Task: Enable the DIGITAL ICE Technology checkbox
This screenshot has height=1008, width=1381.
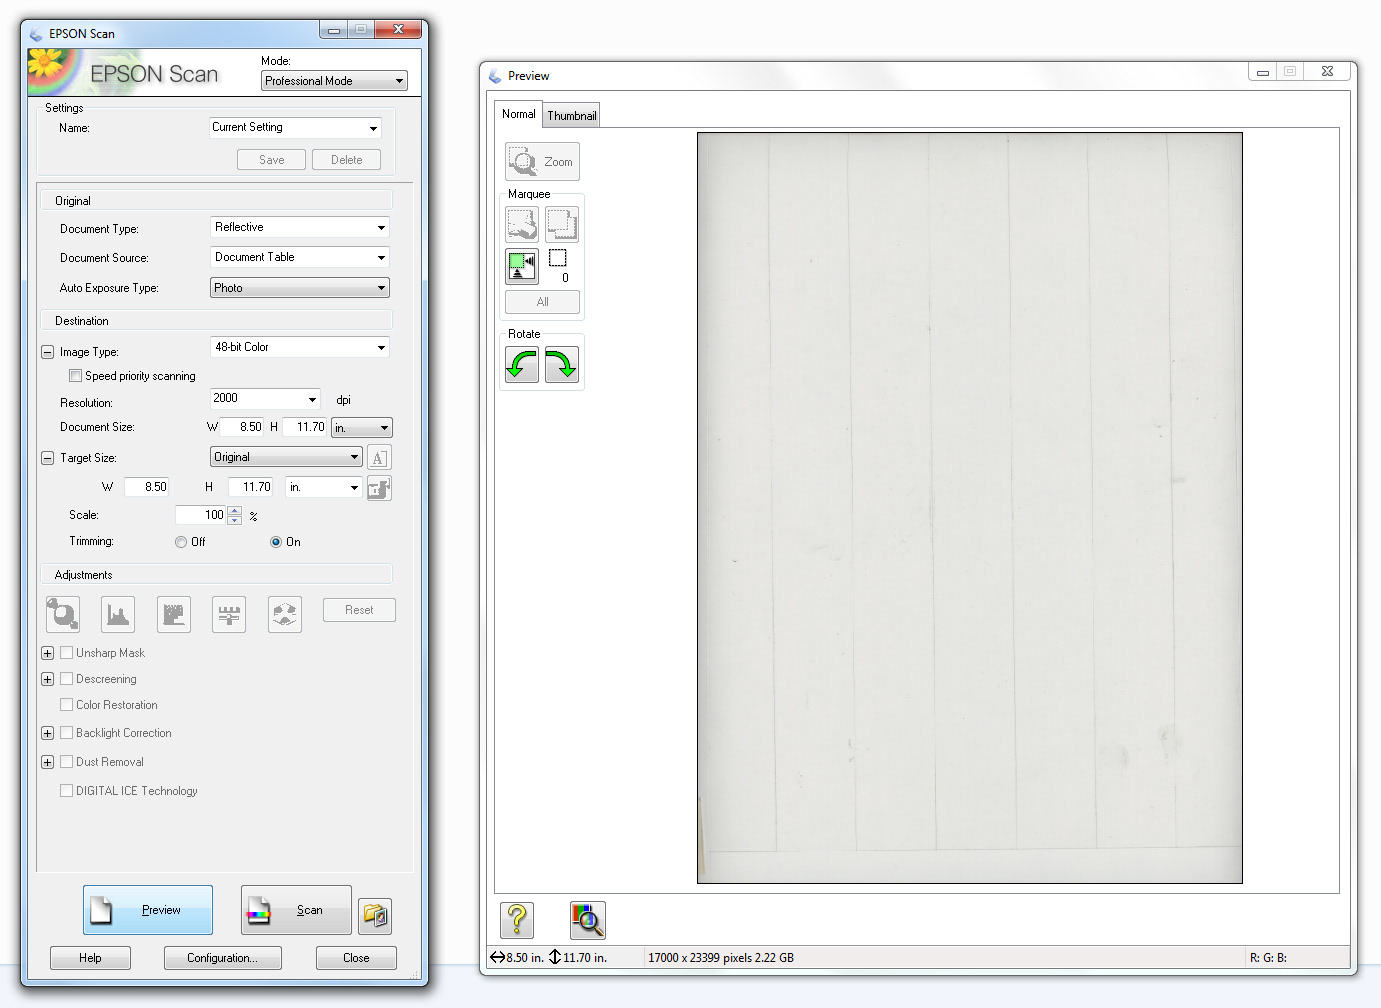Action: click(66, 791)
